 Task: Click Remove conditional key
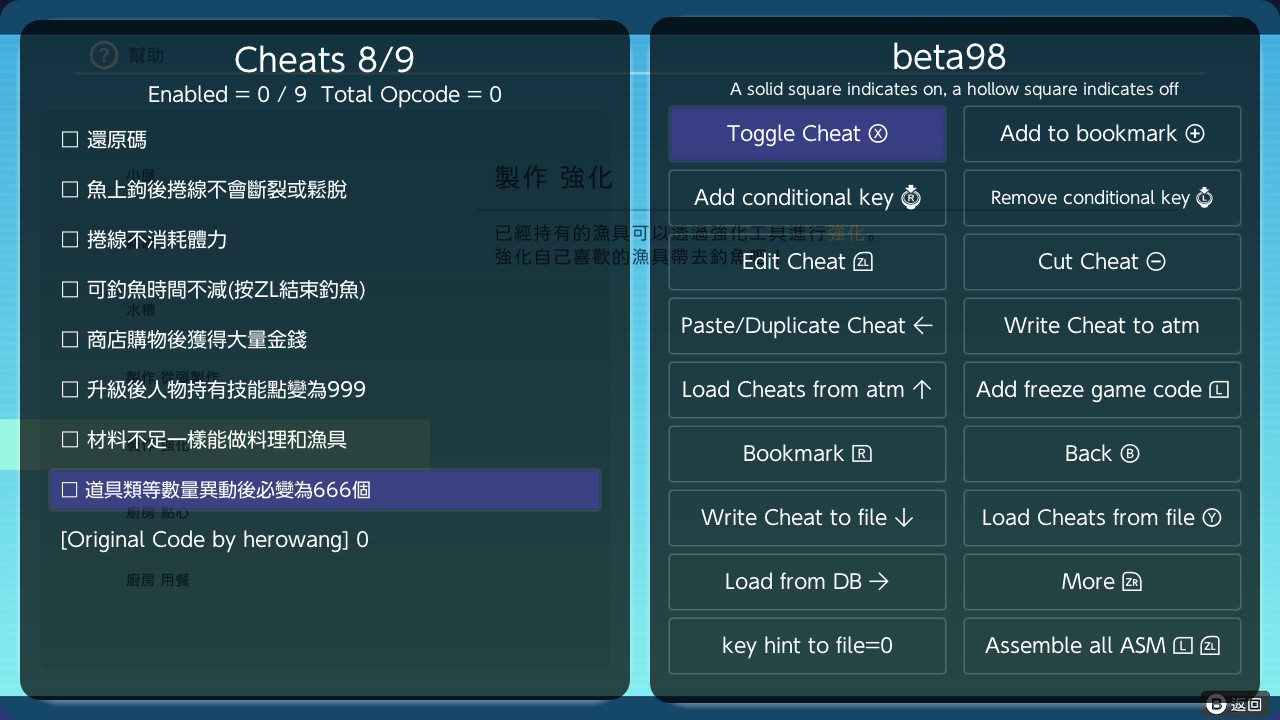click(x=1101, y=197)
